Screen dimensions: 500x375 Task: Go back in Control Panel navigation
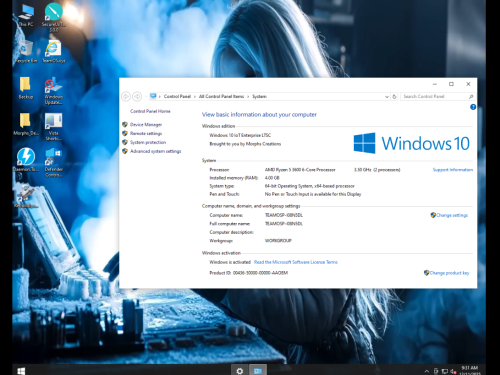[126, 96]
